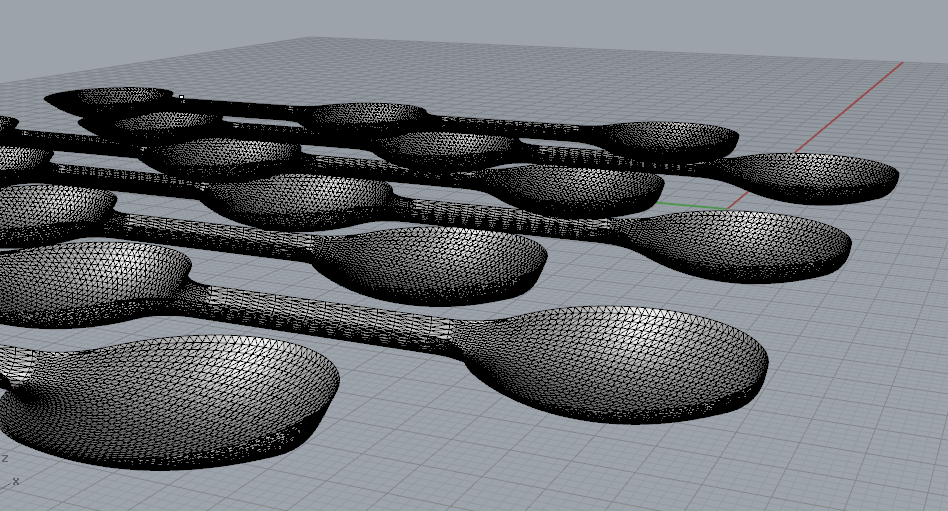948x511 pixels.
Task: Click the white control point on the farthest spoon
Action: (181, 97)
